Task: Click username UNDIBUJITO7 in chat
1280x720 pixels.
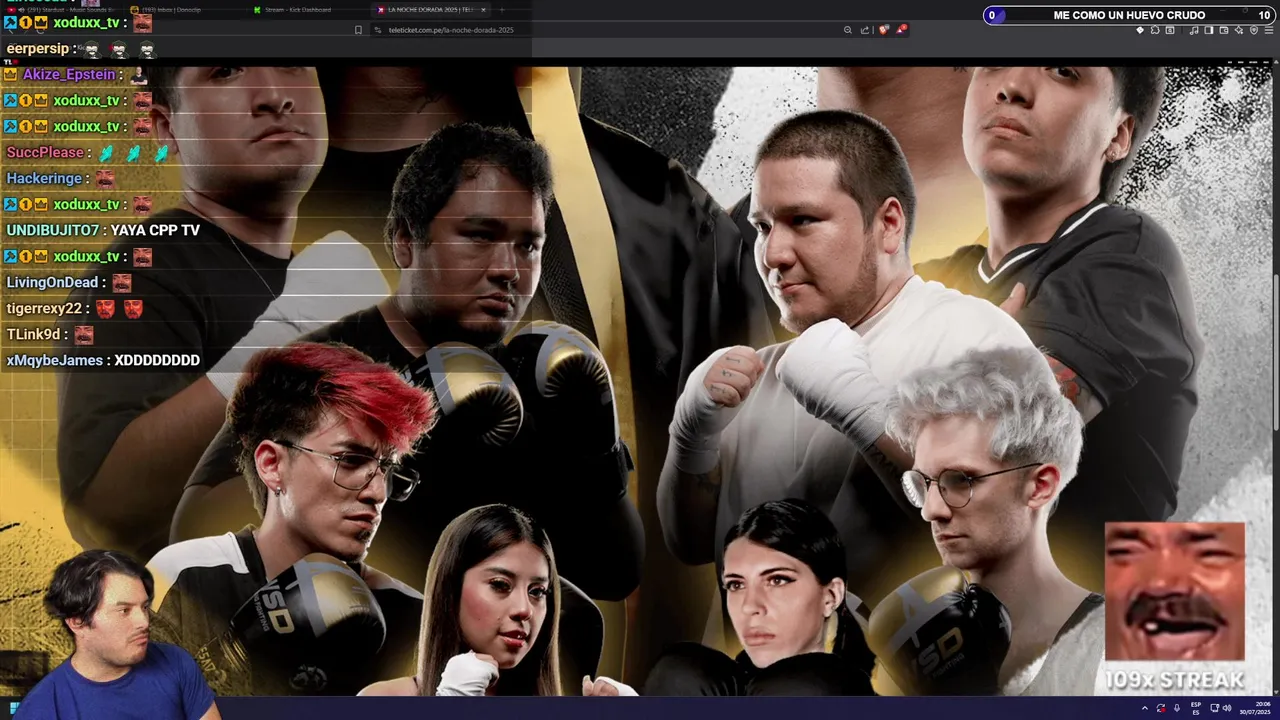Action: pos(53,231)
